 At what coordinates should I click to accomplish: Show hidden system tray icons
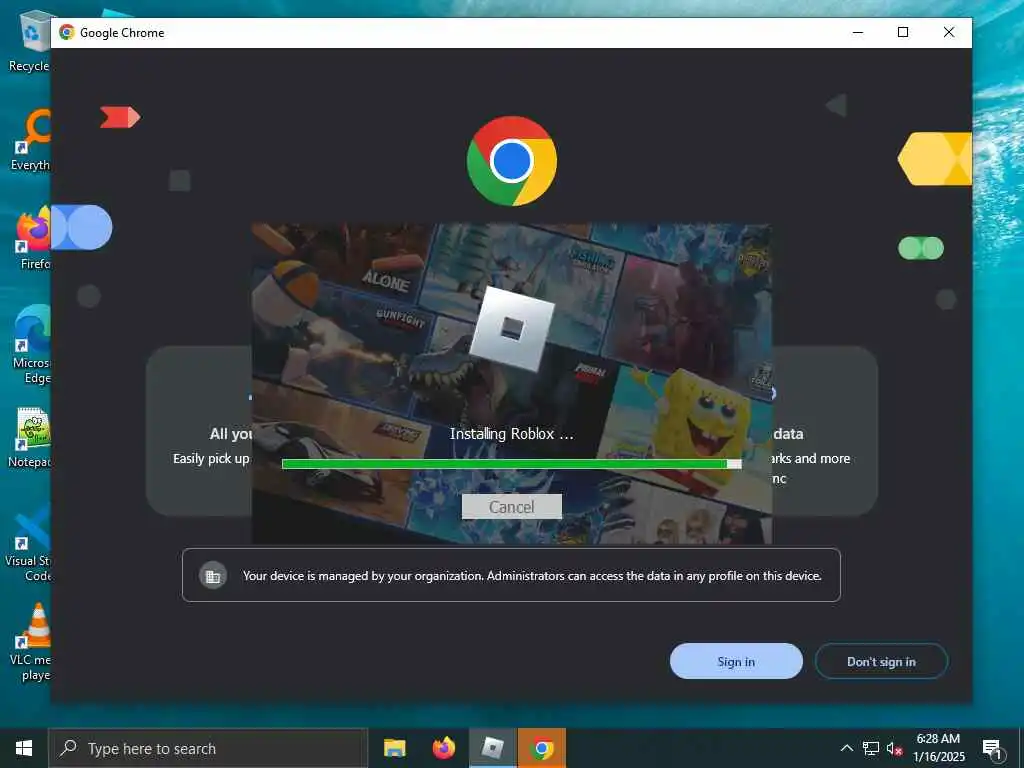point(846,748)
